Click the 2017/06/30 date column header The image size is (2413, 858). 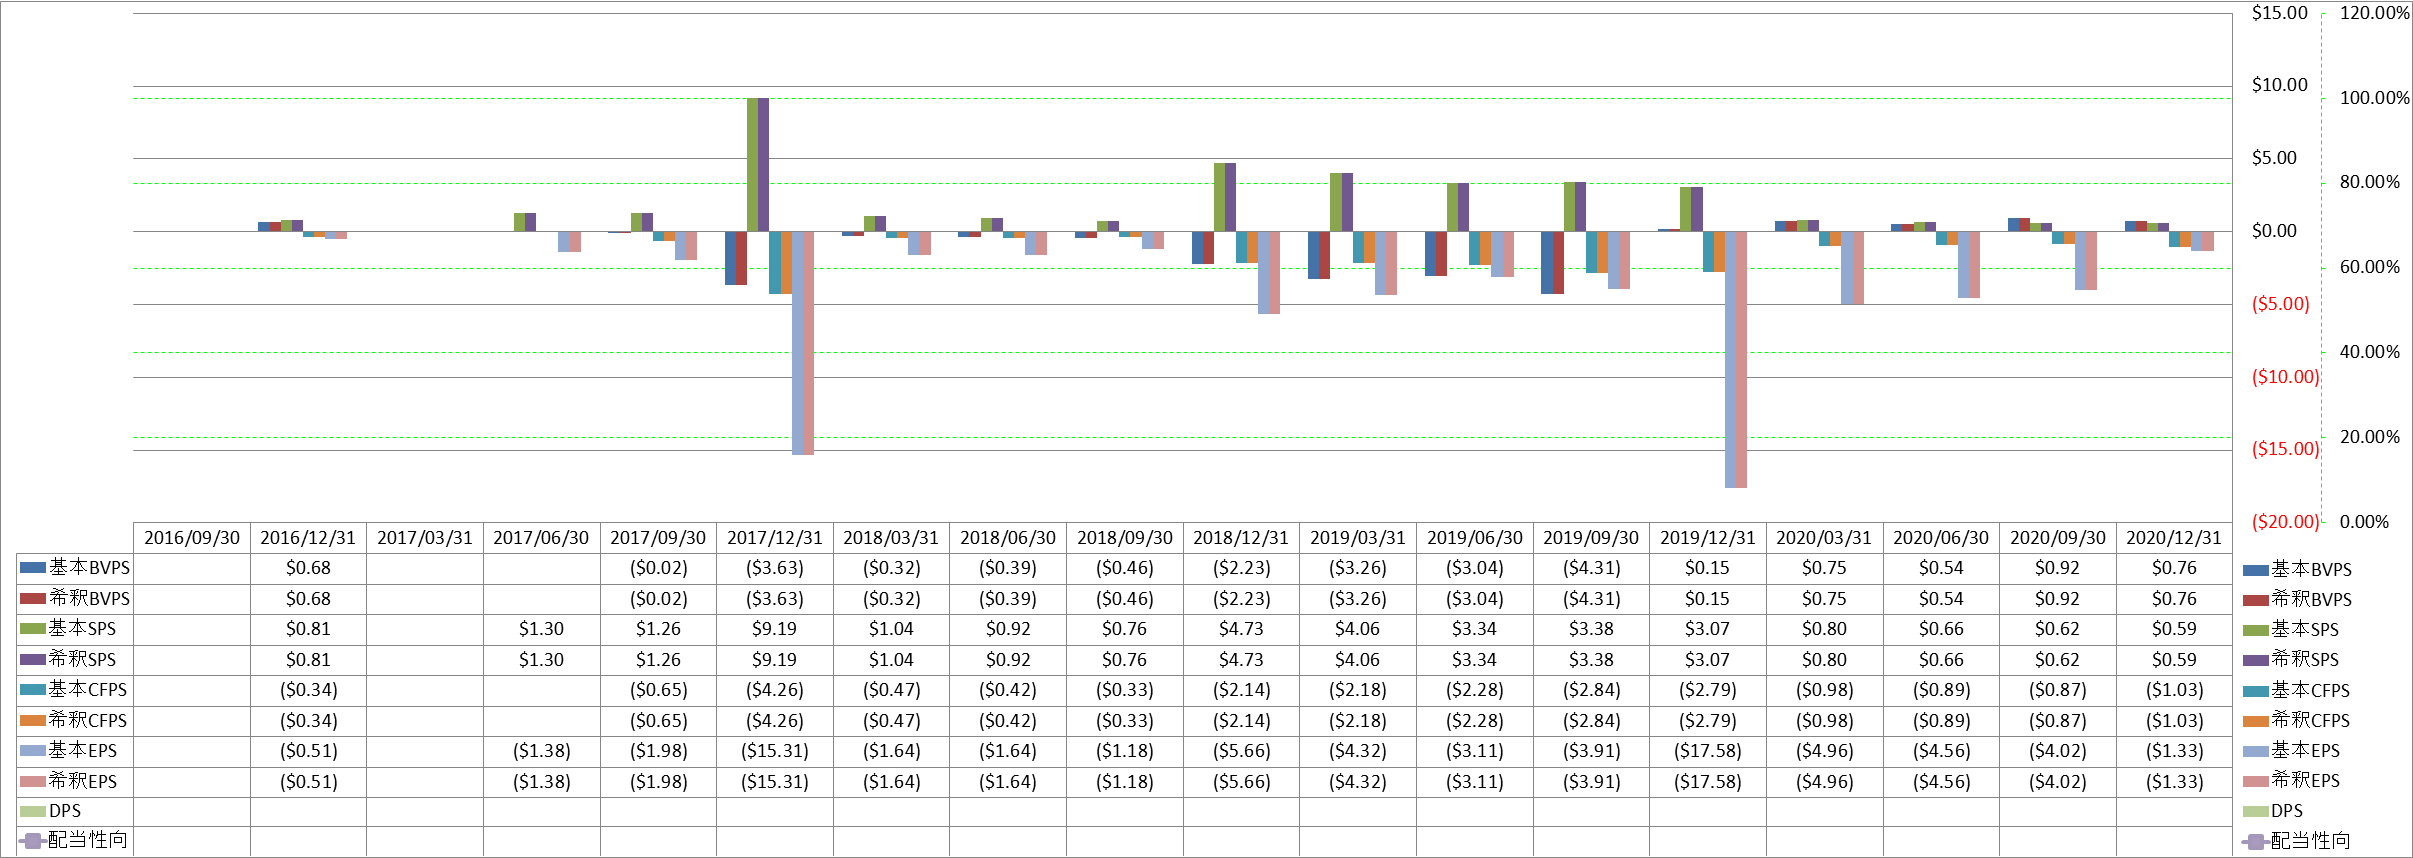pyautogui.click(x=541, y=538)
